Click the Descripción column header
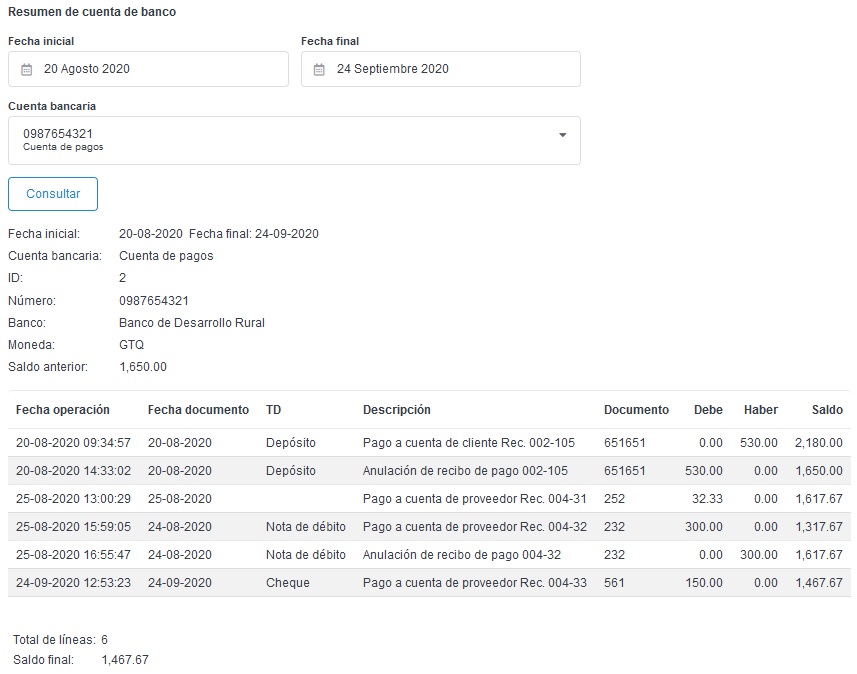Viewport: 857px width, 674px height. (396, 410)
